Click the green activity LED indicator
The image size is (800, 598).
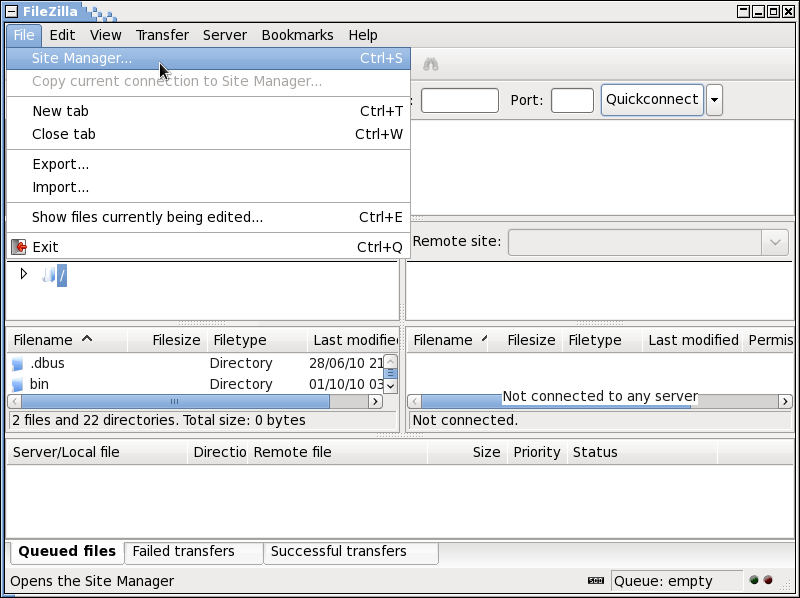[x=754, y=580]
